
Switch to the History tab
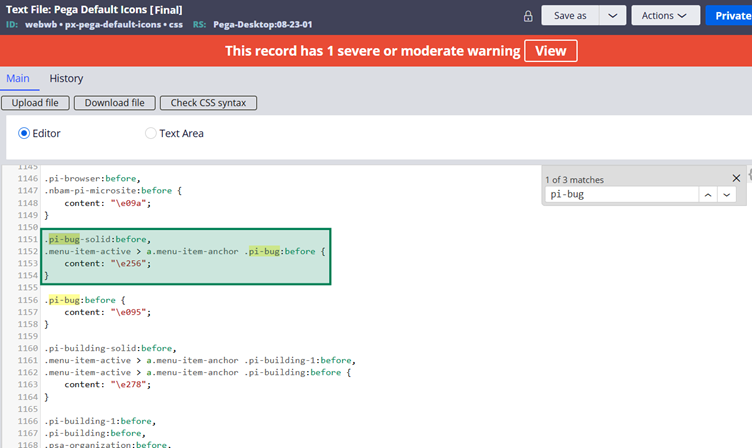coord(67,78)
